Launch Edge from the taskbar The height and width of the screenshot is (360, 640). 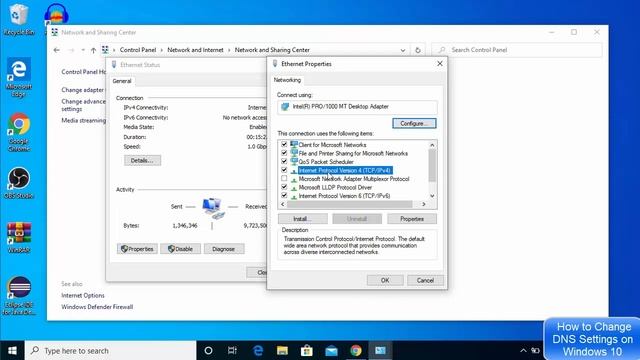[x=258, y=351]
